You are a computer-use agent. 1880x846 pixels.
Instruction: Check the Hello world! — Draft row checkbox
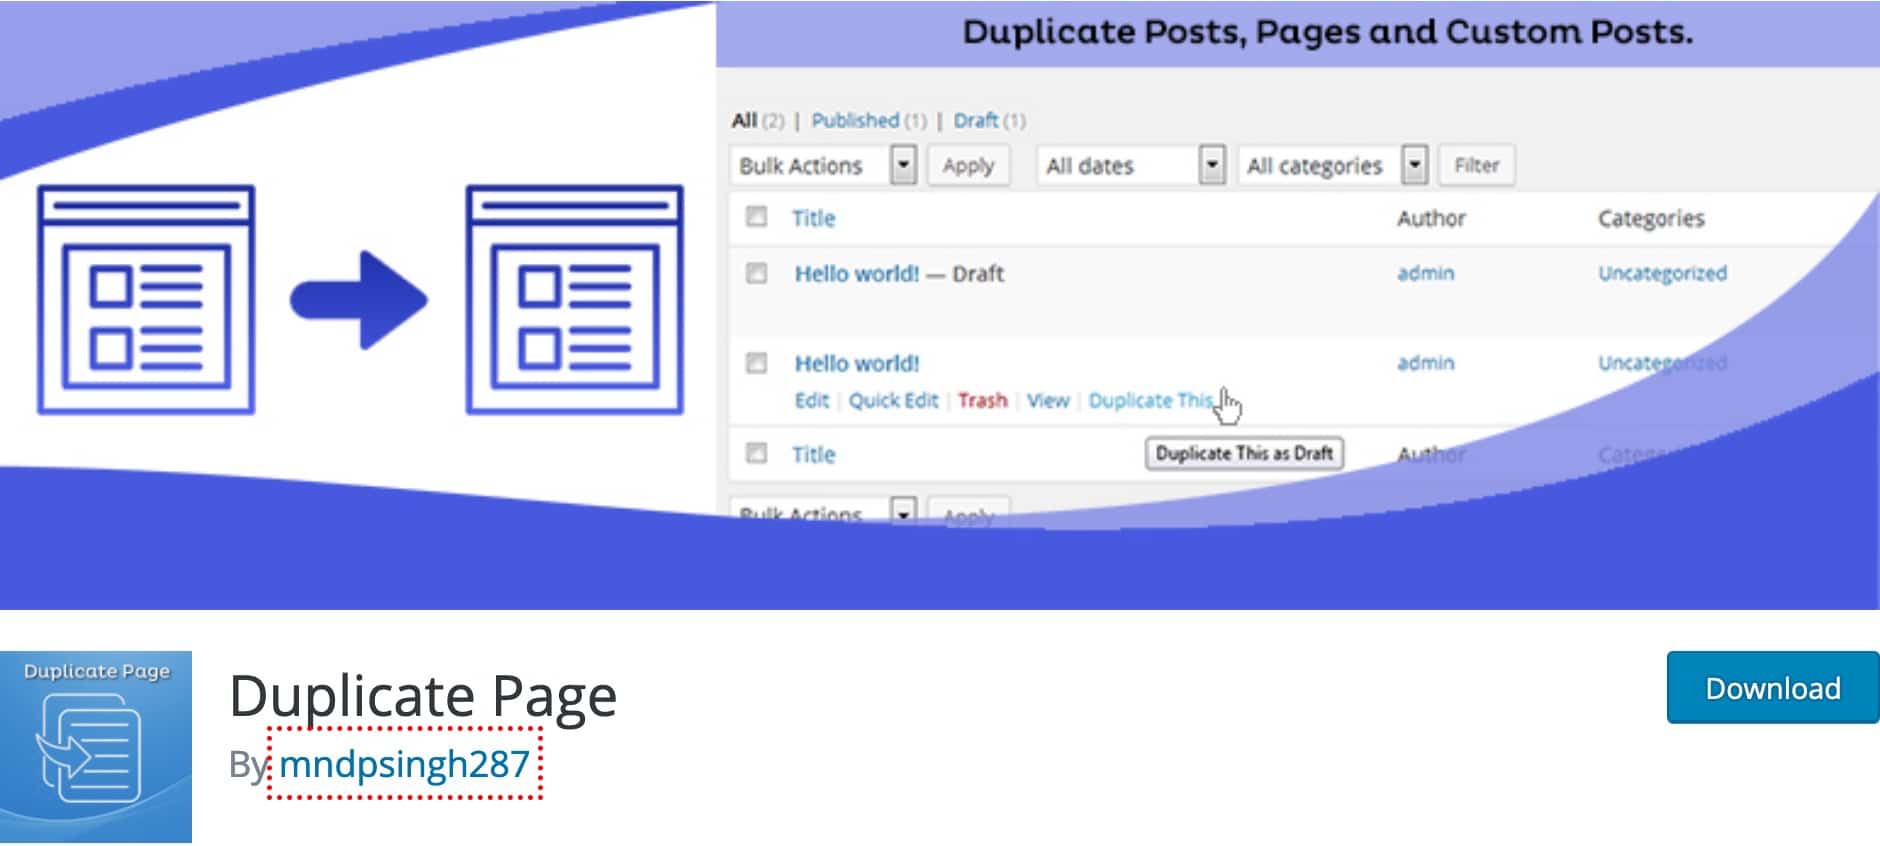click(757, 272)
